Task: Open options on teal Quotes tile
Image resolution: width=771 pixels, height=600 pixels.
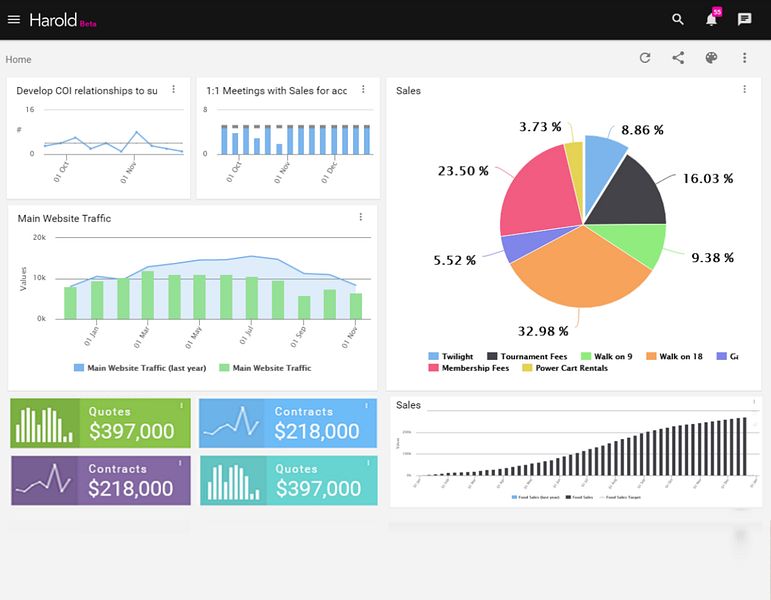Action: pyautogui.click(x=368, y=463)
